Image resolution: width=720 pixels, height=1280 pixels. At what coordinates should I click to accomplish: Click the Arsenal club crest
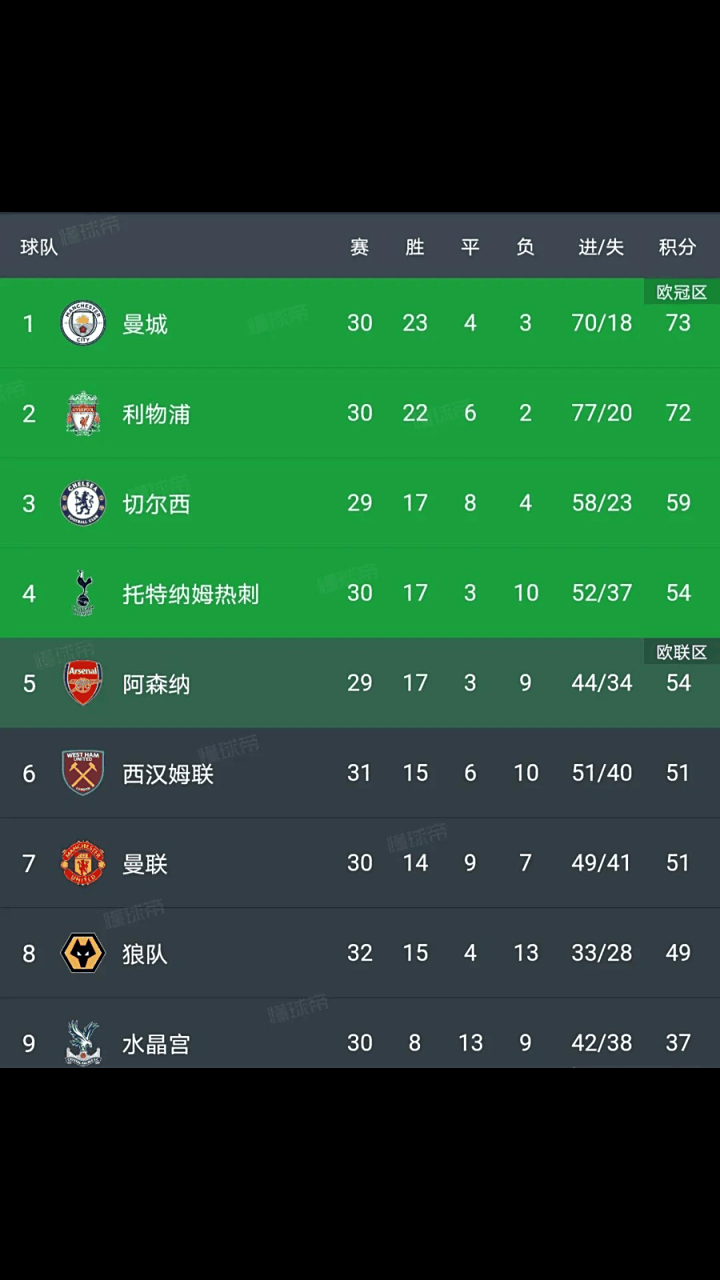[x=83, y=683]
